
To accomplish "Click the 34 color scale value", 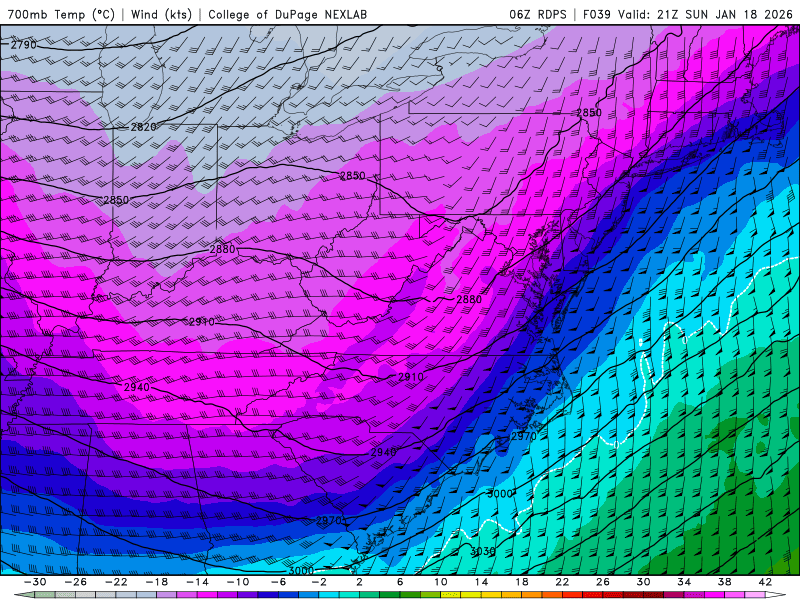I will [x=684, y=582].
